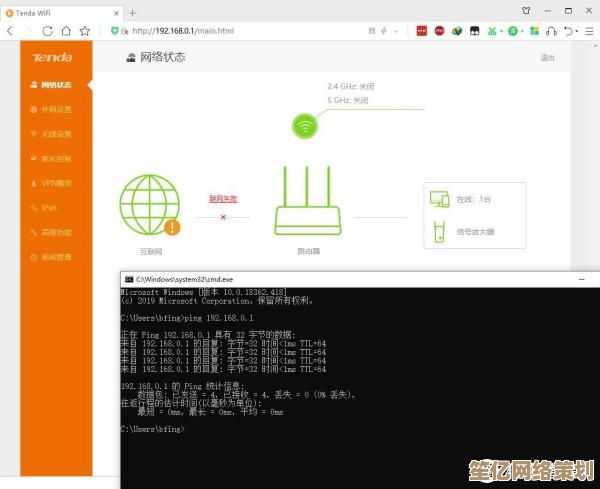Screen dimensions: 600x489
Task: Click the green WiFi status icon
Action: pos(305,126)
